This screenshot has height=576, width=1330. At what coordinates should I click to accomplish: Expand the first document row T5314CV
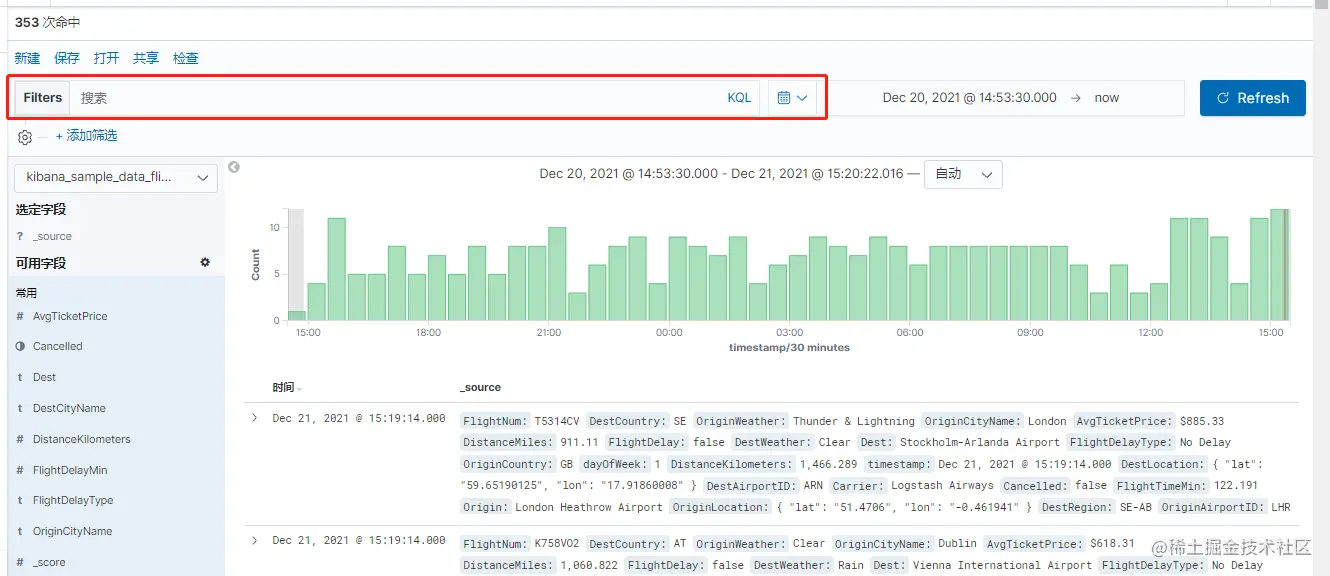point(254,418)
